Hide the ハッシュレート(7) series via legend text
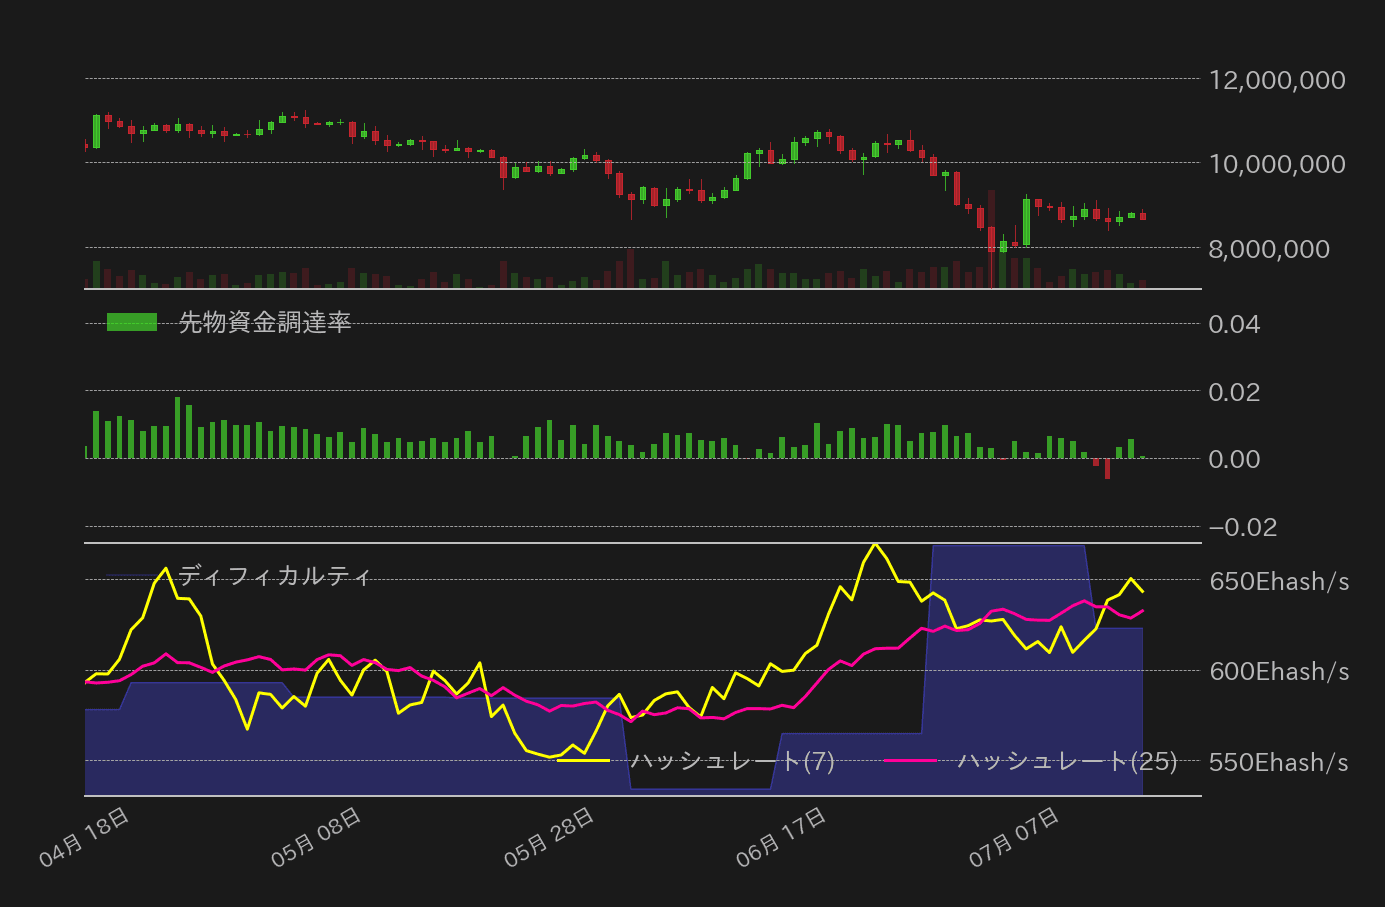Image resolution: width=1385 pixels, height=907 pixels. [732, 761]
